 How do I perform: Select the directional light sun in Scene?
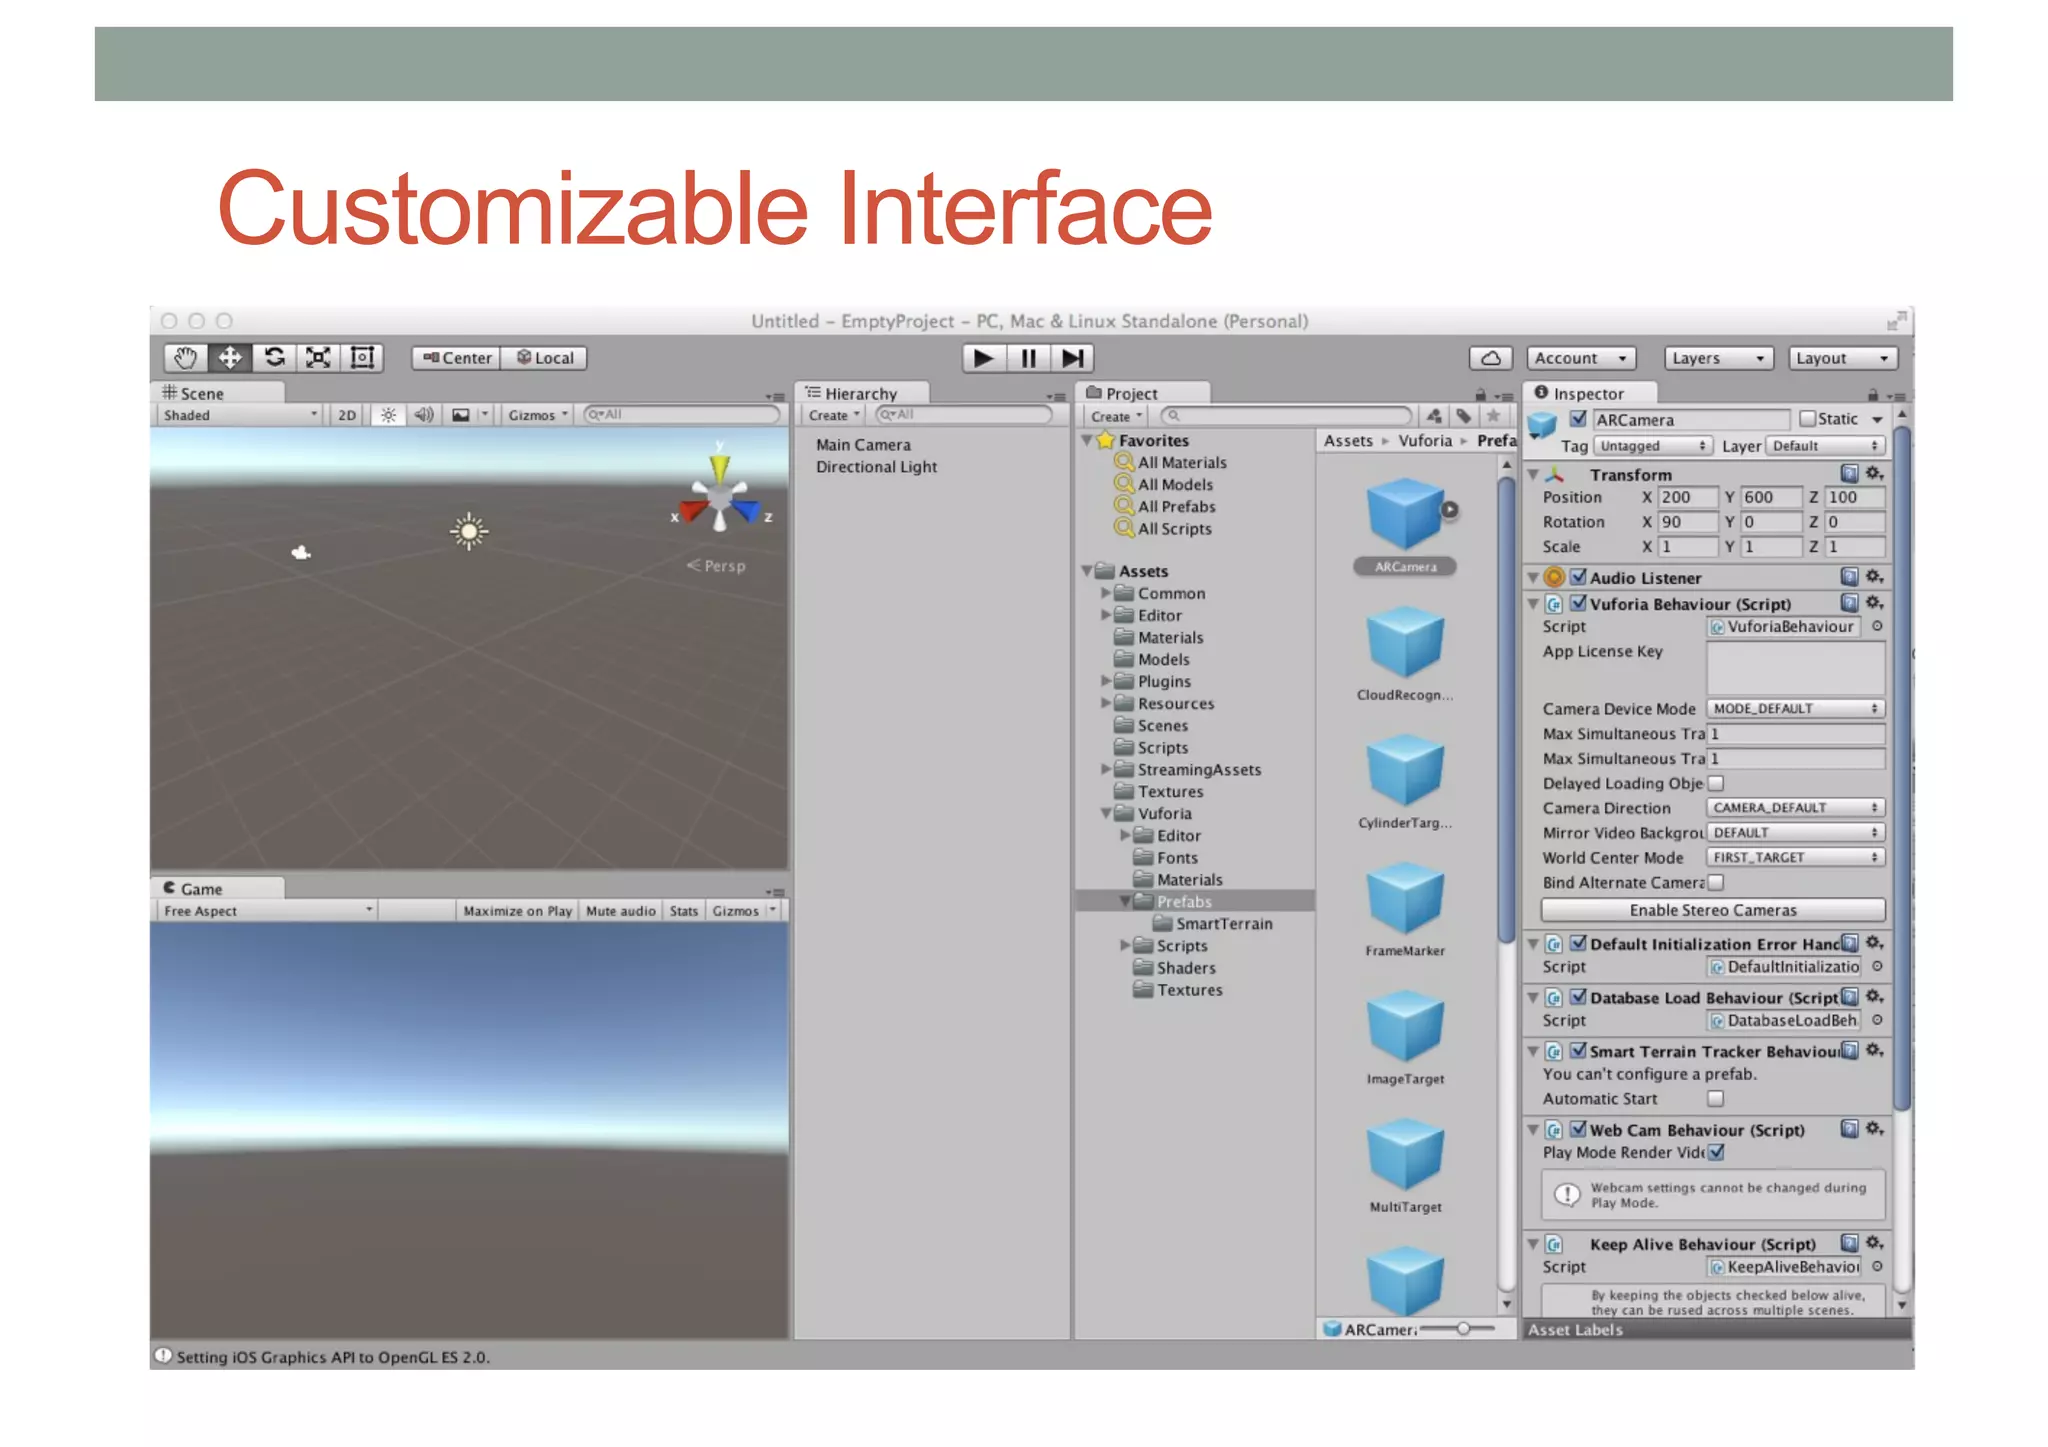[x=469, y=531]
